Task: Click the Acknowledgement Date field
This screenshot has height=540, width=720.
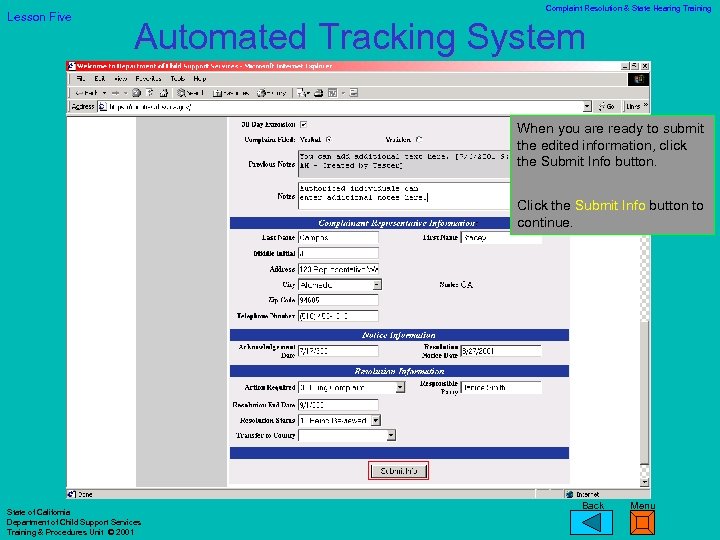Action: (338, 351)
